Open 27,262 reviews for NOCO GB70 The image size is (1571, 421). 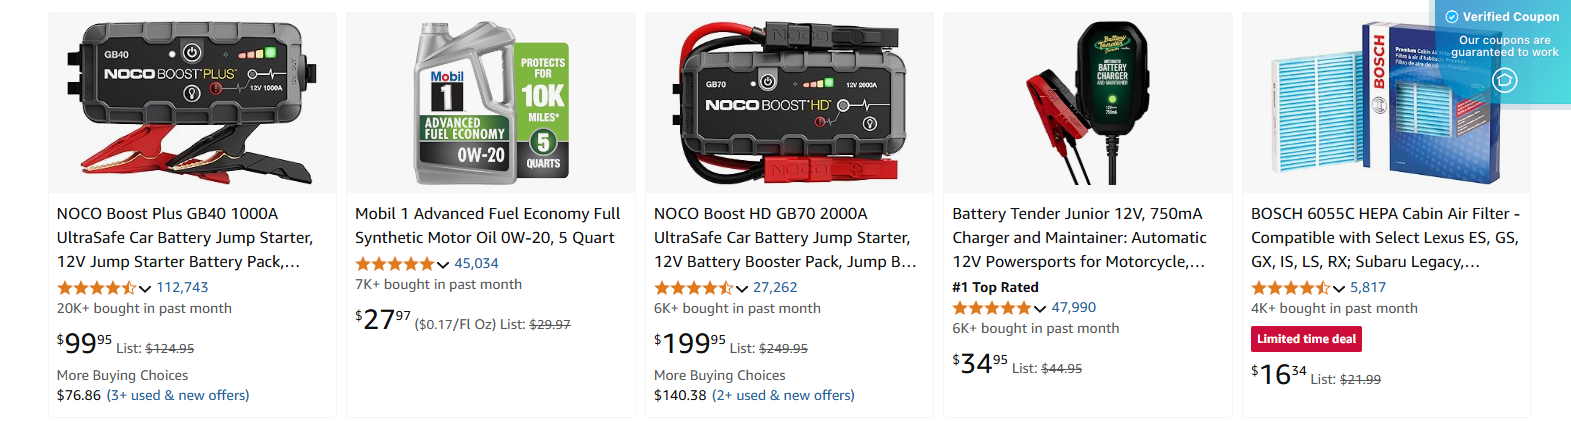pyautogui.click(x=775, y=287)
